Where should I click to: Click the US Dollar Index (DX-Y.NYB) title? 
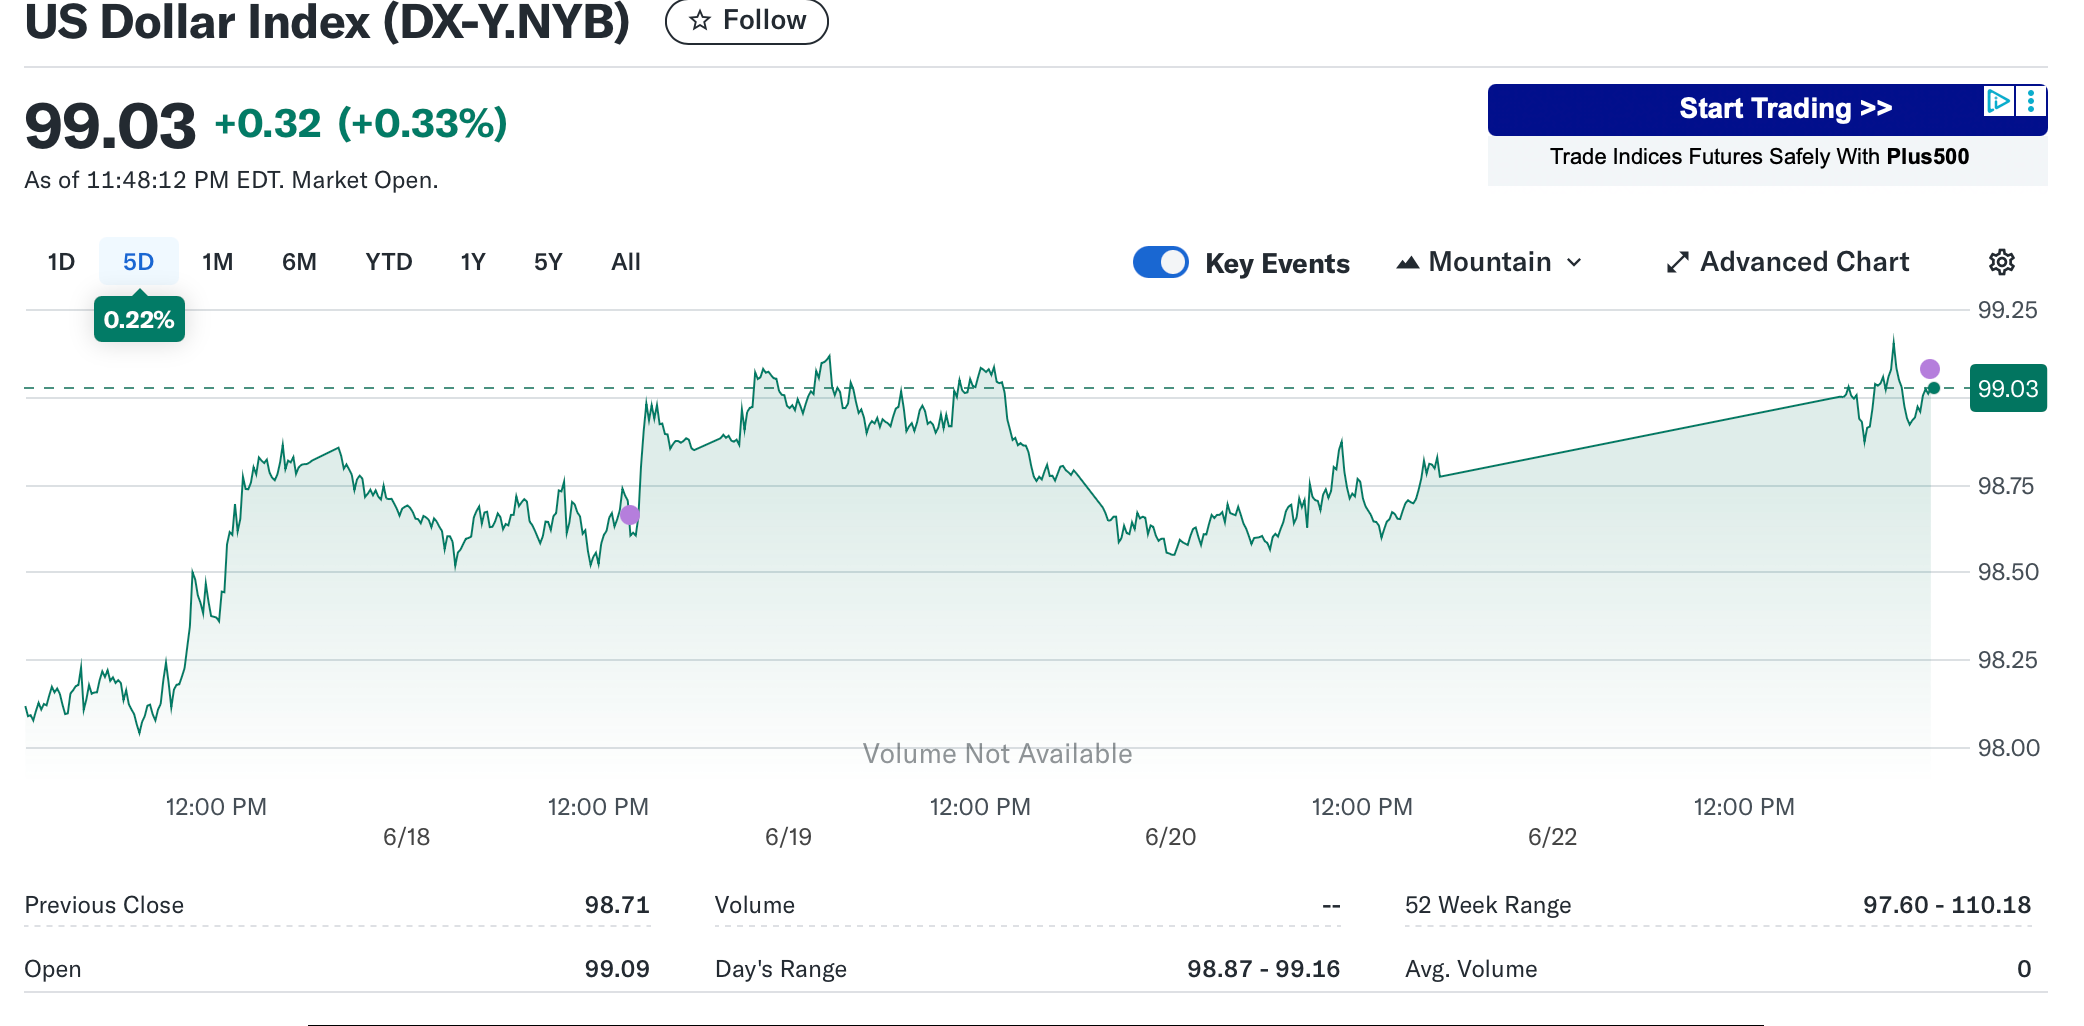click(327, 22)
